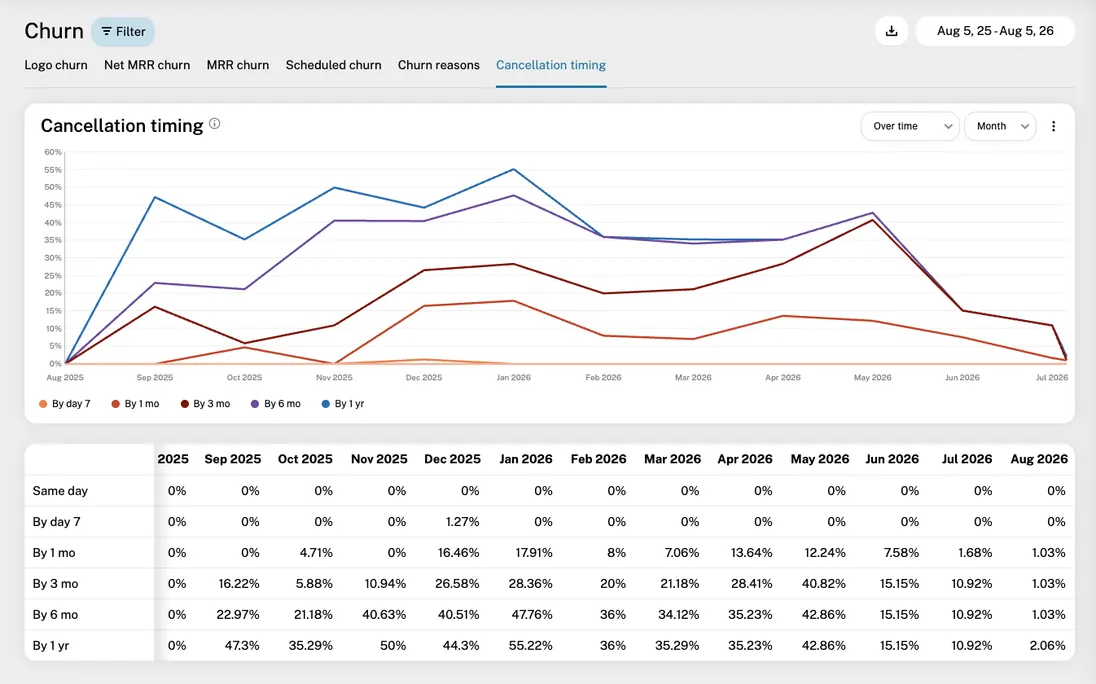This screenshot has height=684, width=1096.
Task: Click the By 1 mo table row label
Action: tap(54, 553)
